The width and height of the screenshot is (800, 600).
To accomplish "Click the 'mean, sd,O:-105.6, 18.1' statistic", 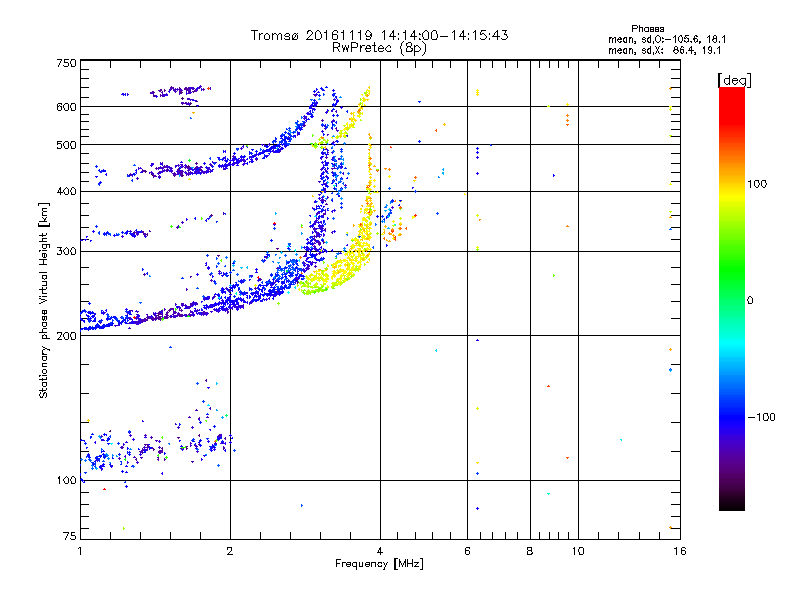I will [x=667, y=39].
